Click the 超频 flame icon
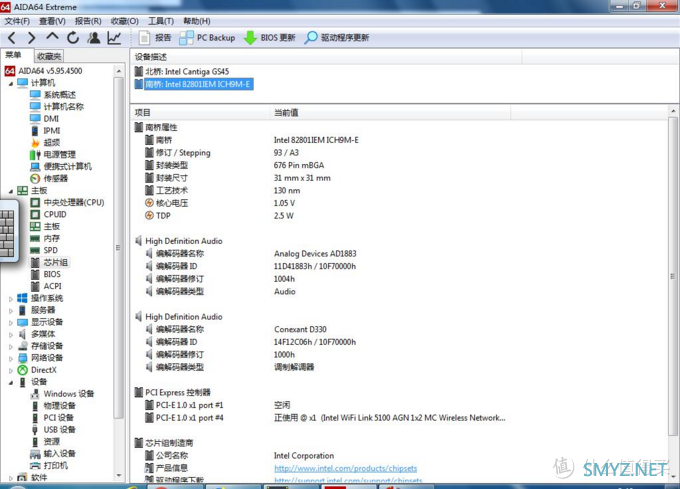Image resolution: width=680 pixels, height=489 pixels. pos(35,143)
